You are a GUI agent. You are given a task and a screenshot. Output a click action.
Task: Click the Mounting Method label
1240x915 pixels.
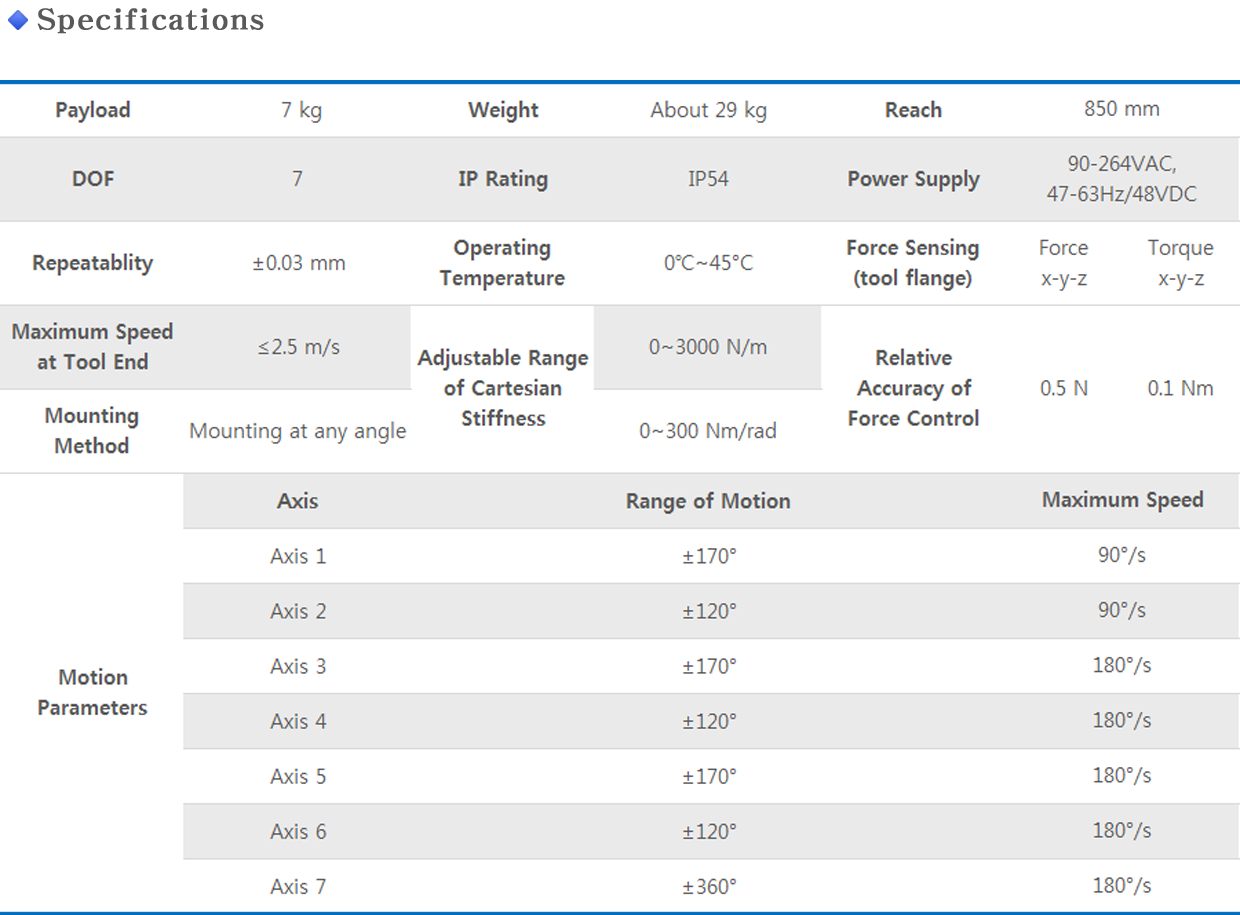92,431
